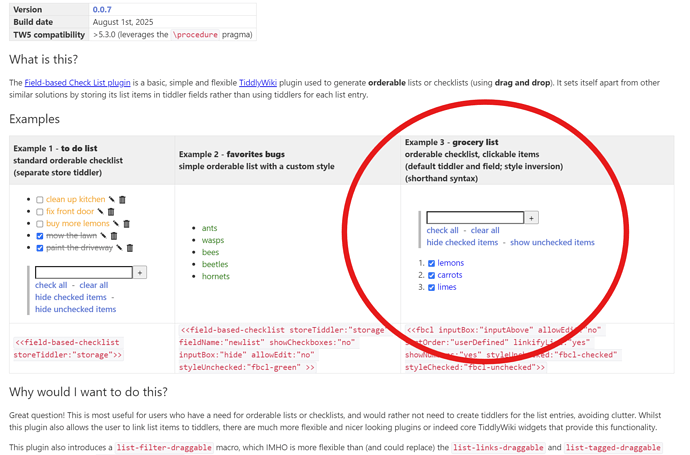690x455 pixels.
Task: Uncheck the "carrots" checkbox in grocery list
Action: tap(431, 275)
